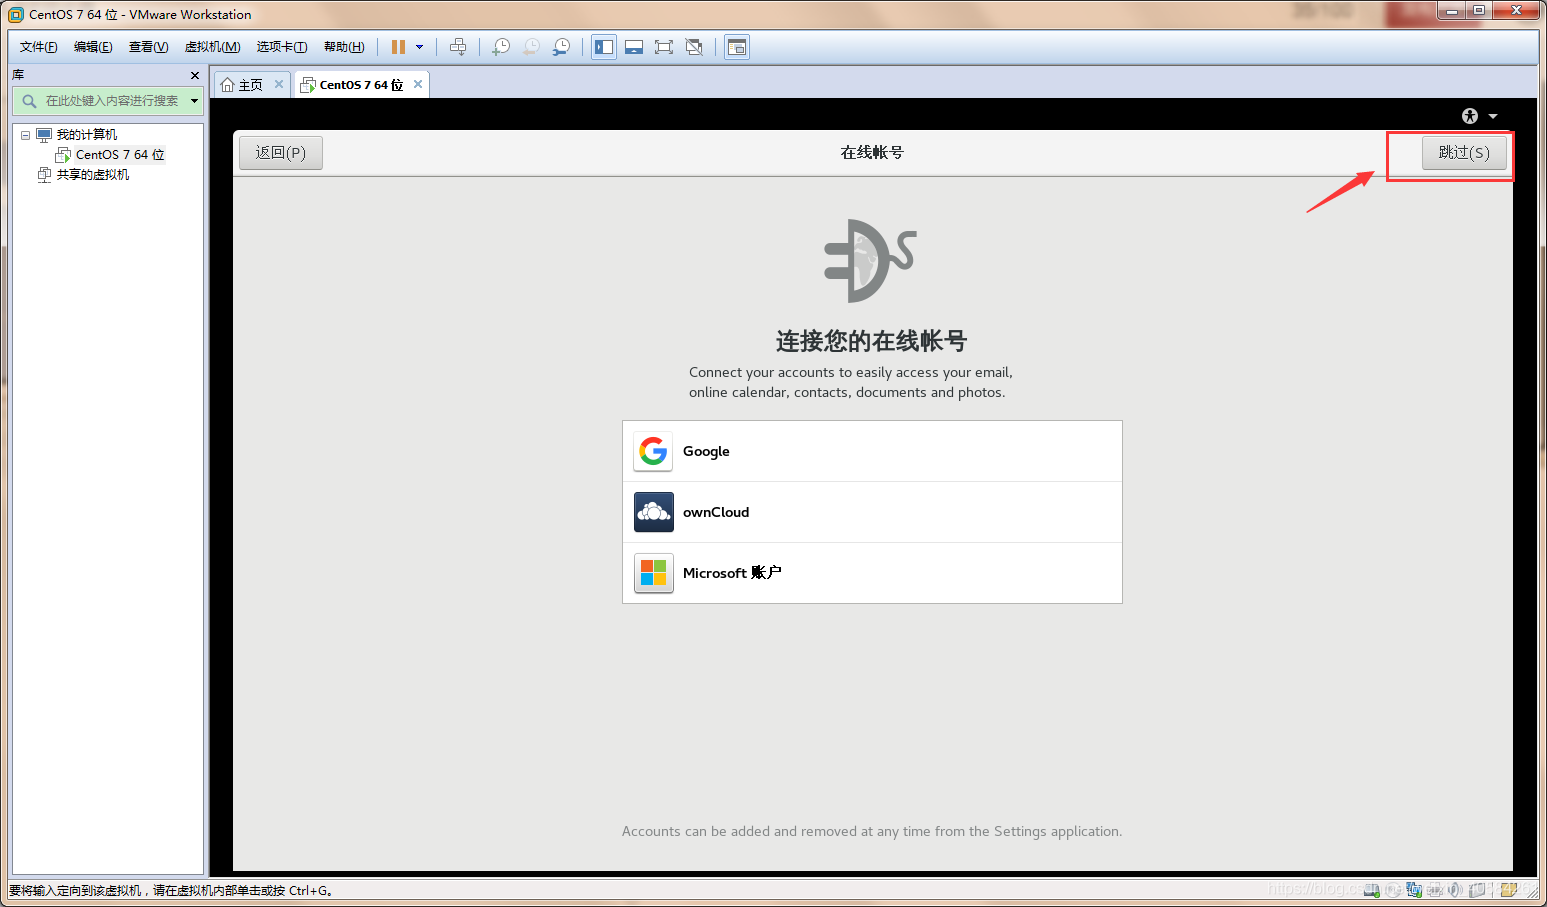The width and height of the screenshot is (1547, 907).
Task: Open the 编辑(E) menu
Action: pyautogui.click(x=93, y=47)
